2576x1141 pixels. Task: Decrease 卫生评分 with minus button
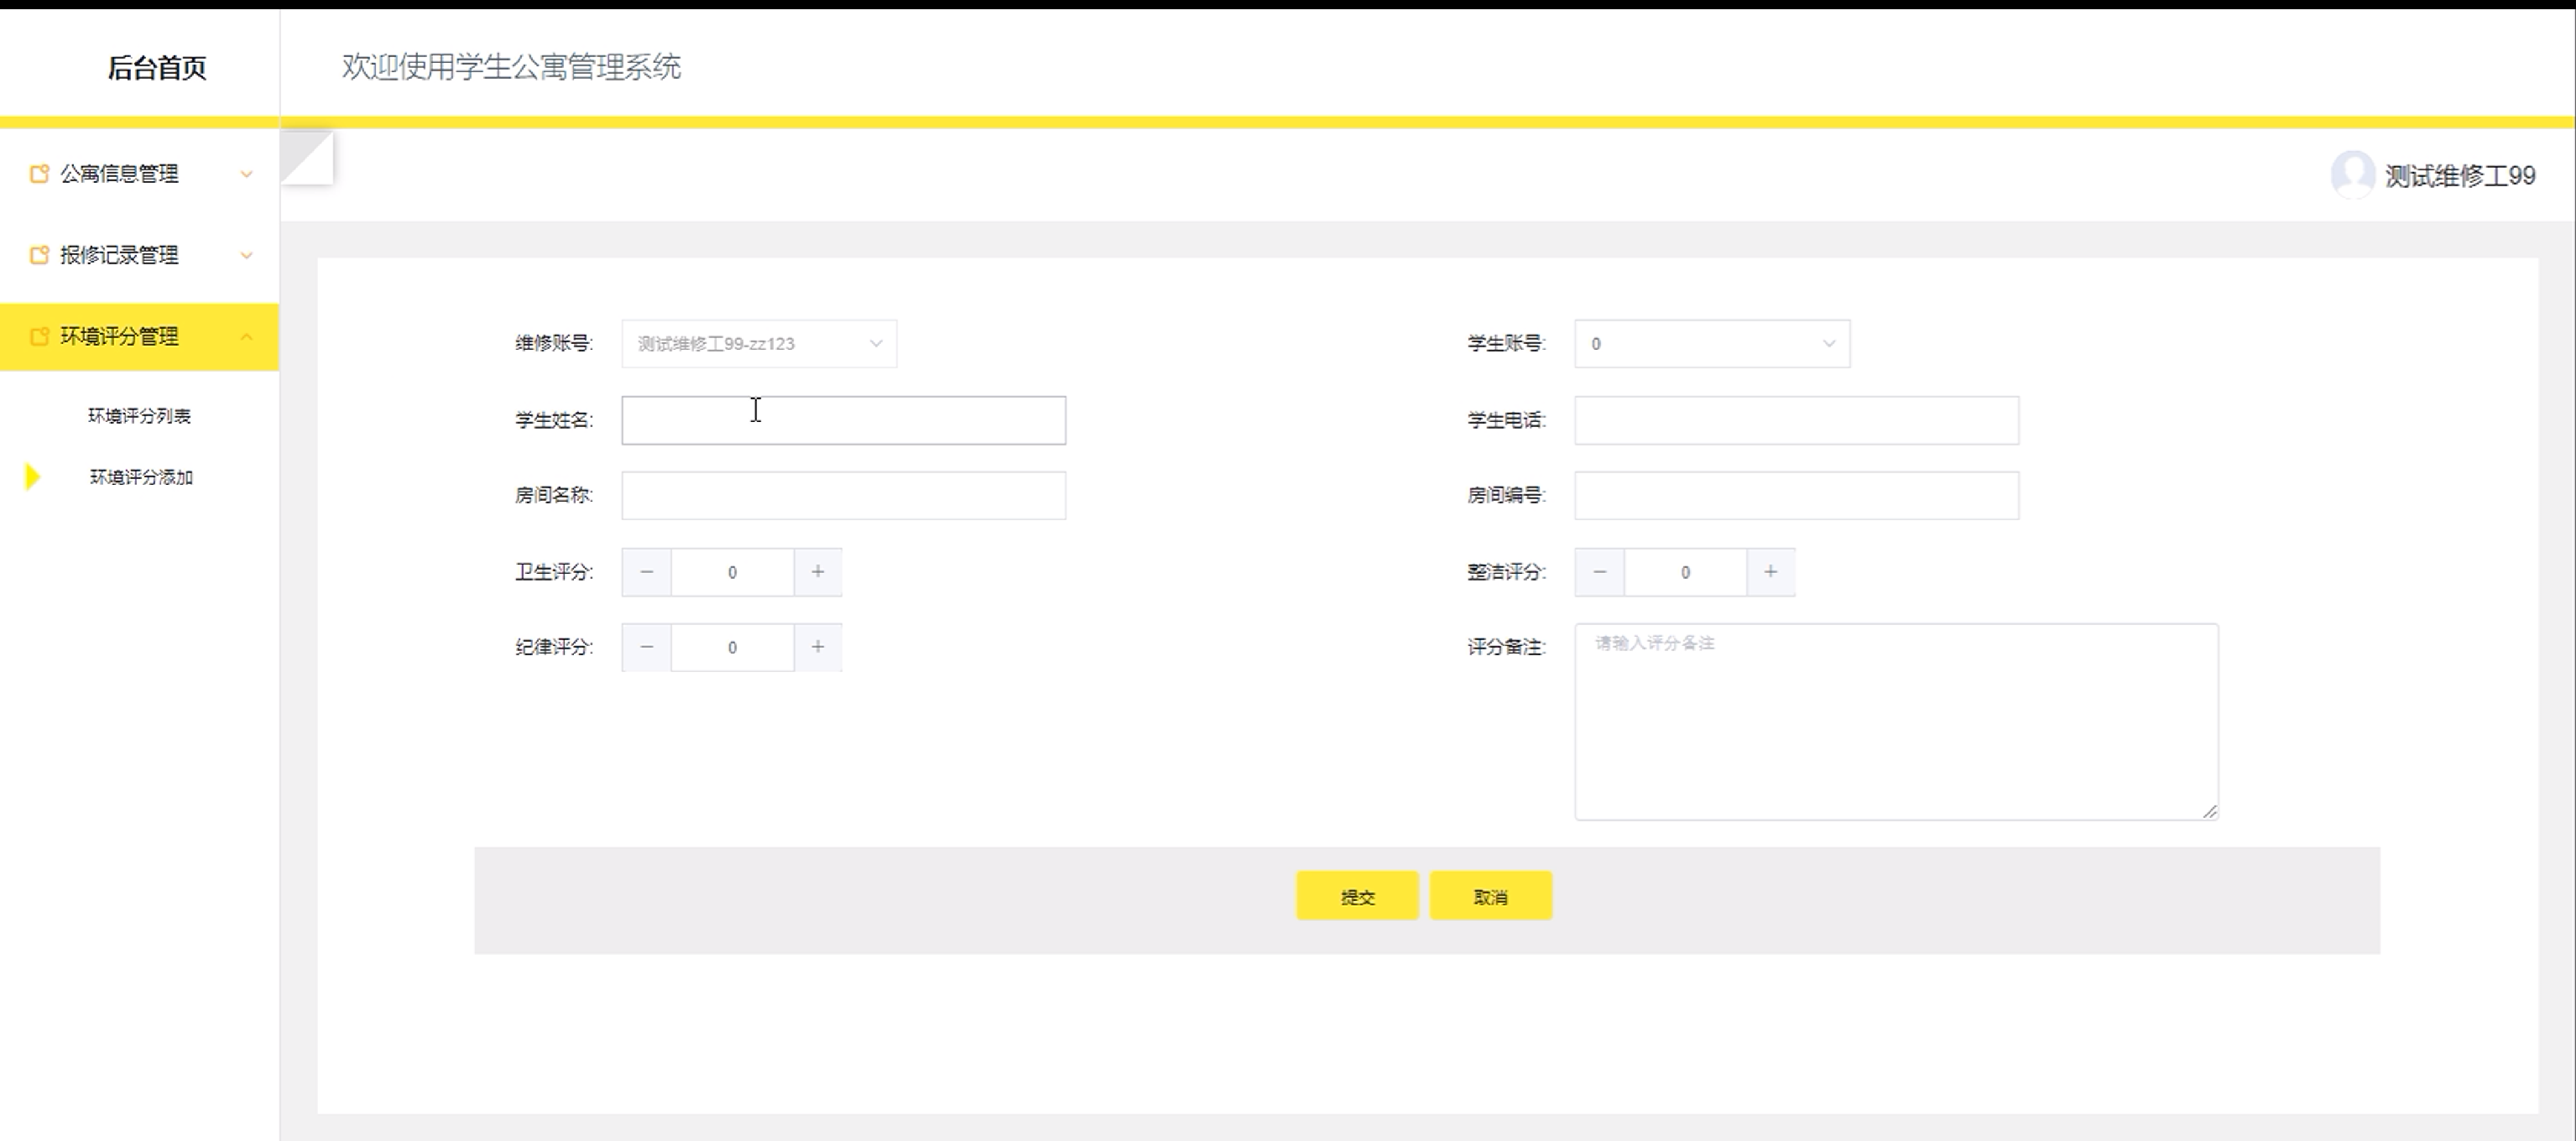(647, 571)
